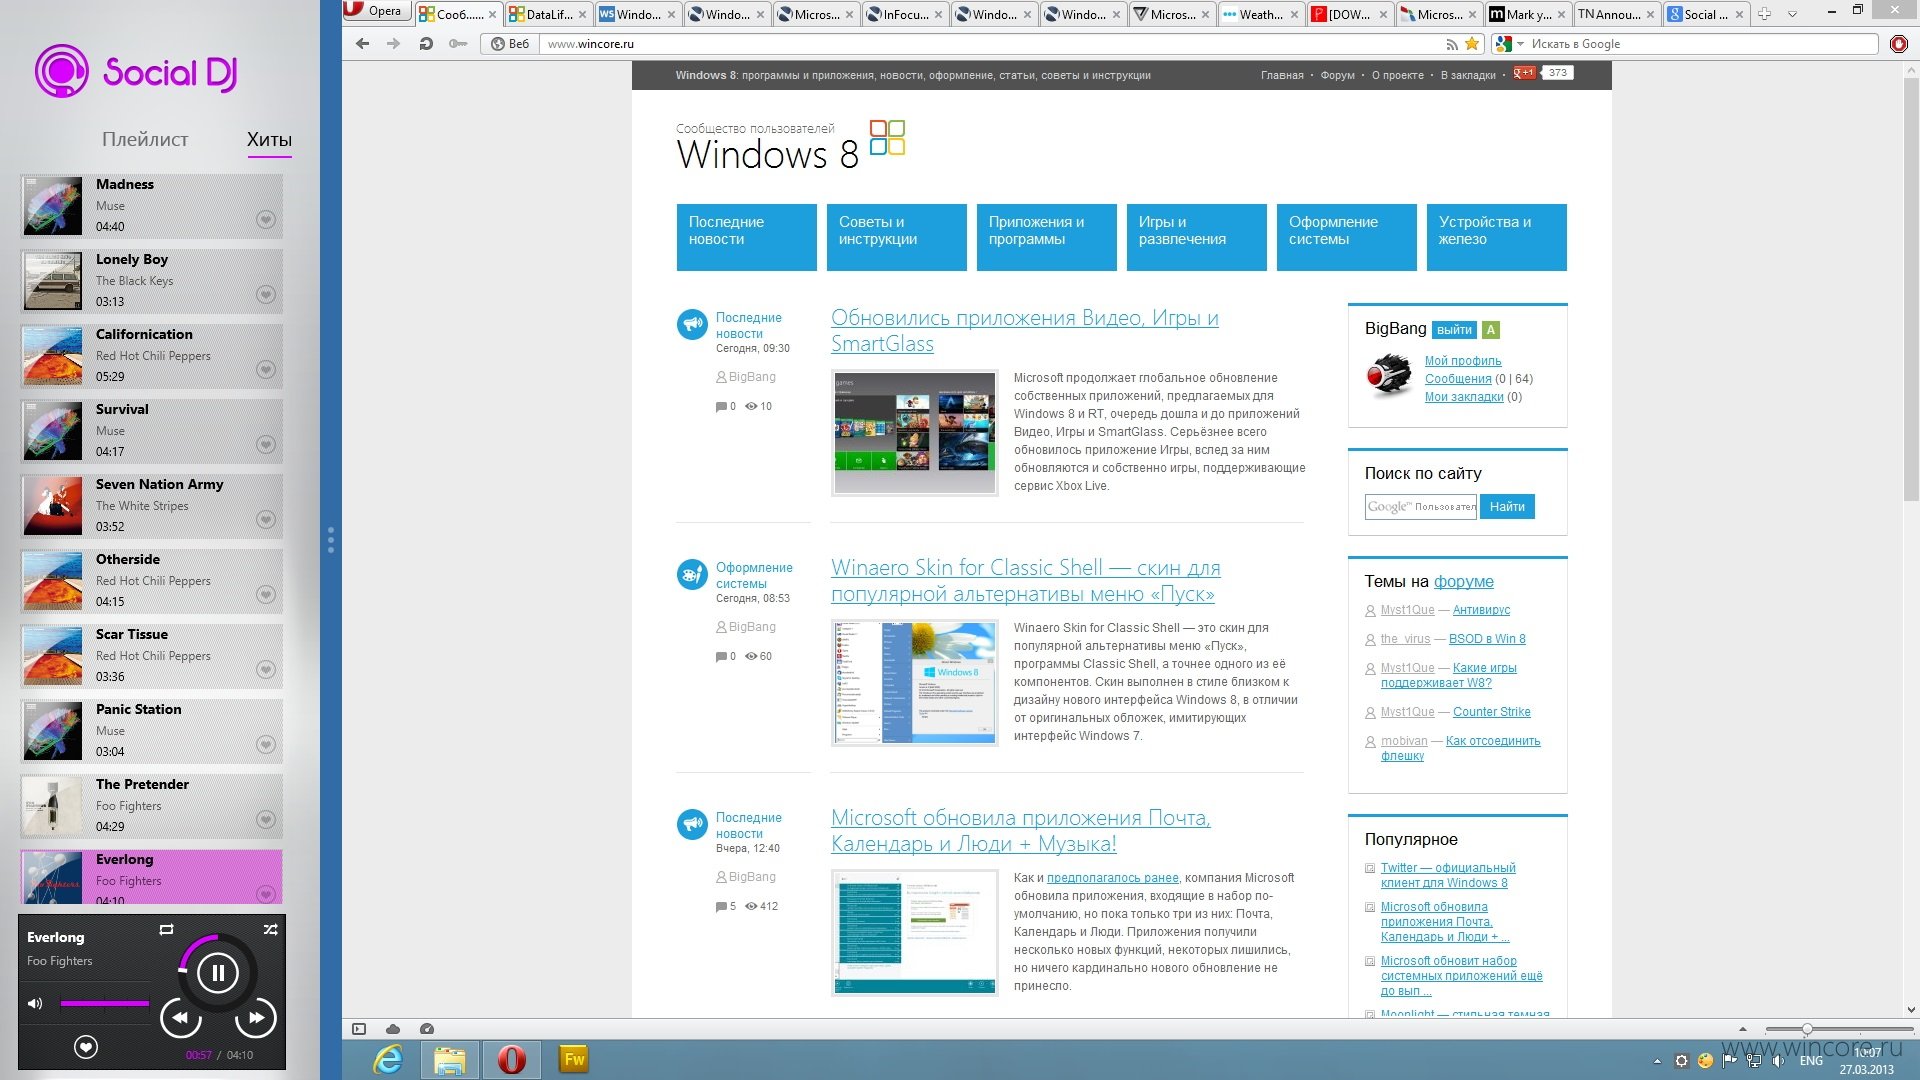This screenshot has width=1920, height=1080.
Task: Reload the wincore.ru page
Action: coord(425,44)
